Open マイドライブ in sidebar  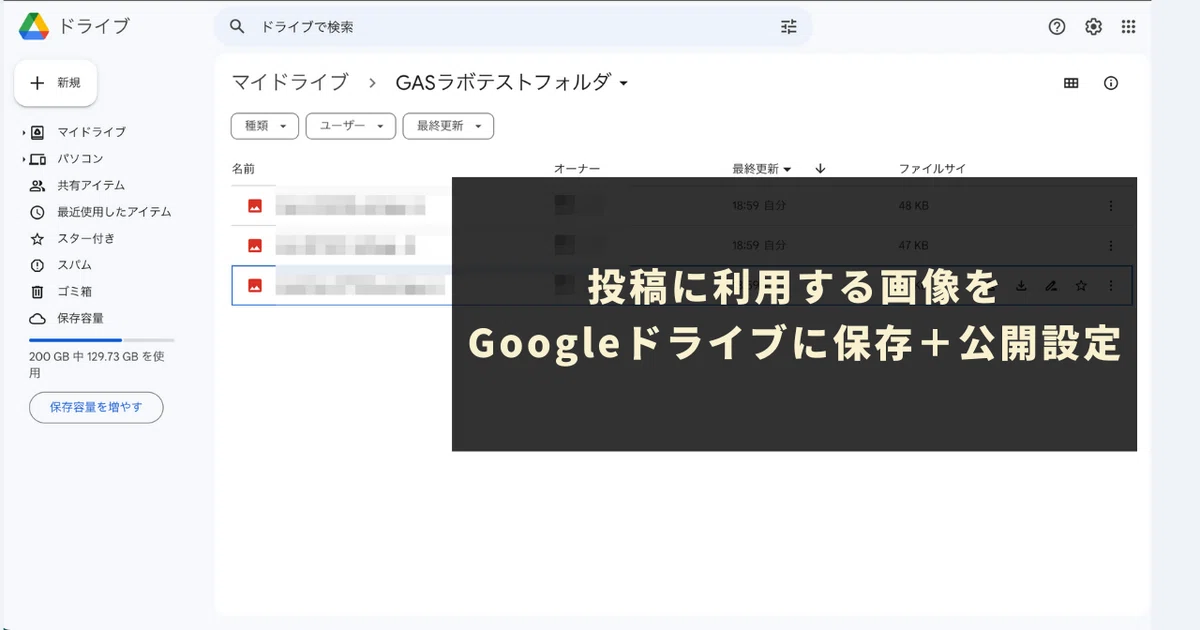click(91, 132)
